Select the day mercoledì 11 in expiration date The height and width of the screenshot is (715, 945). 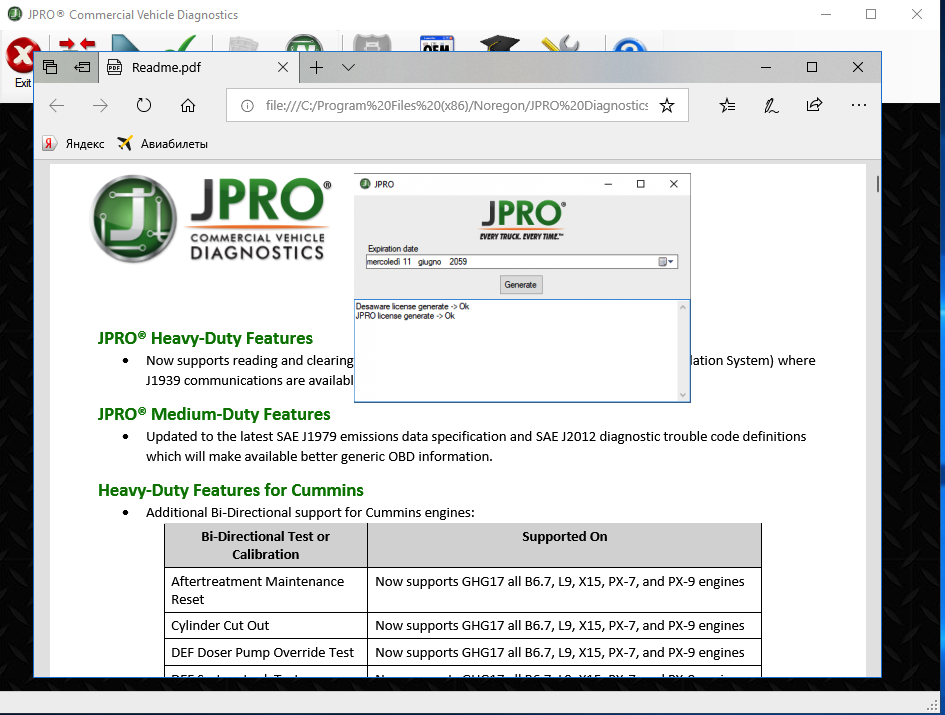click(x=389, y=262)
